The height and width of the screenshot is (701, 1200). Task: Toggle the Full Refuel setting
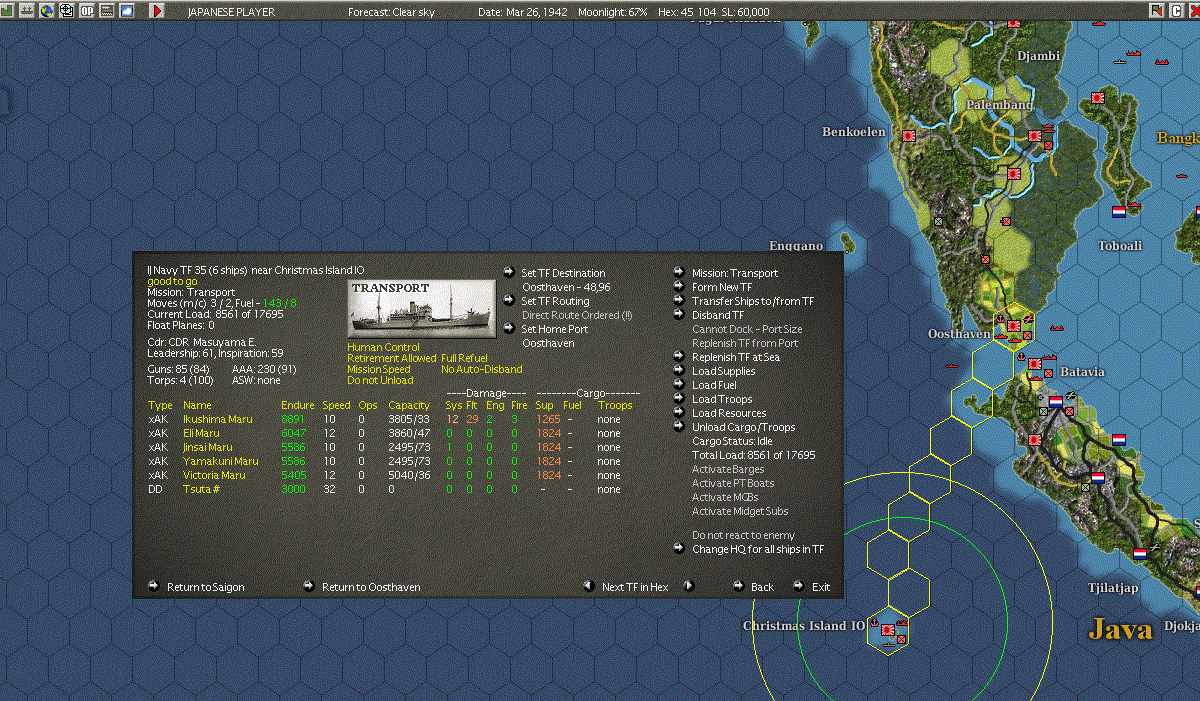(464, 359)
